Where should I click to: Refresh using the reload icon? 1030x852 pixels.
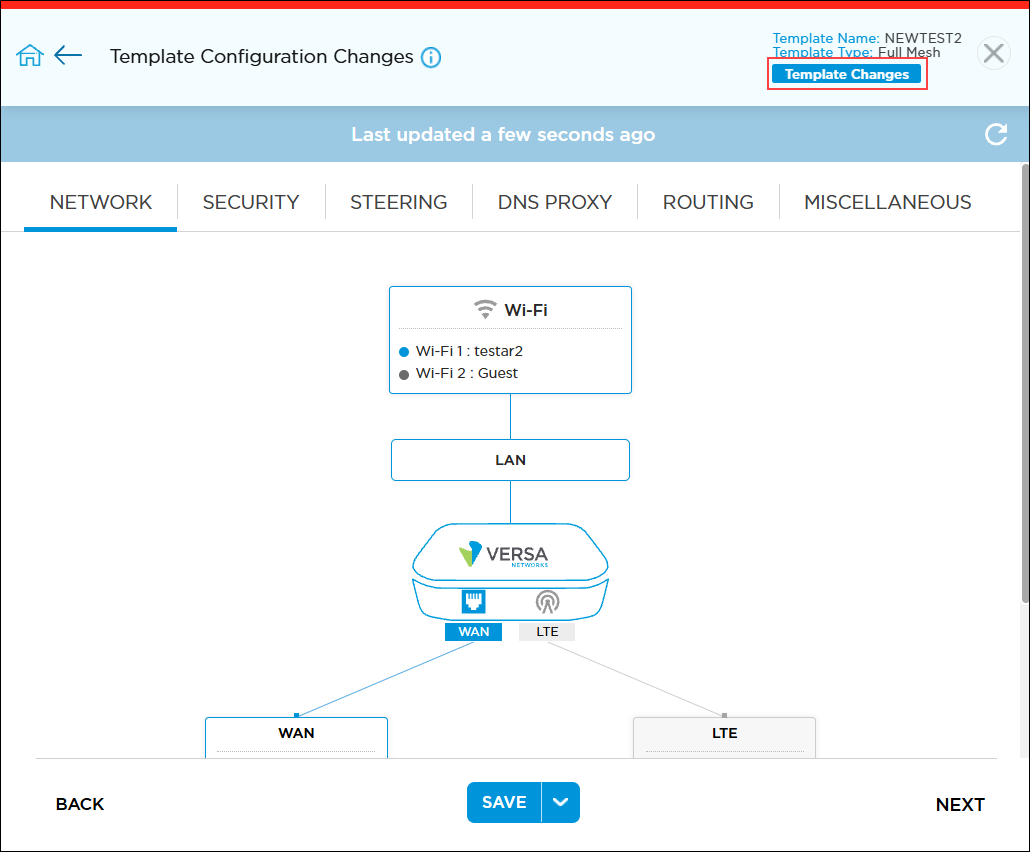[x=996, y=134]
